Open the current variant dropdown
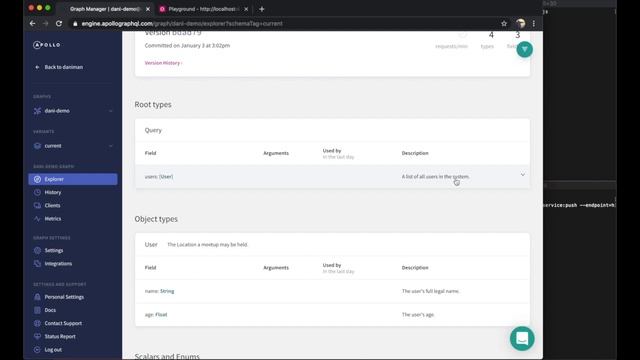This screenshot has height=360, width=640. tap(73, 146)
